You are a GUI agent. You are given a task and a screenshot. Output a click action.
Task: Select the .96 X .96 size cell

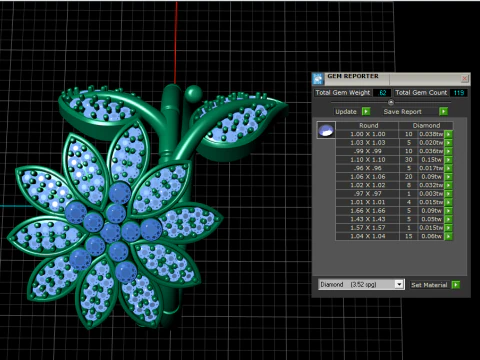click(368, 168)
